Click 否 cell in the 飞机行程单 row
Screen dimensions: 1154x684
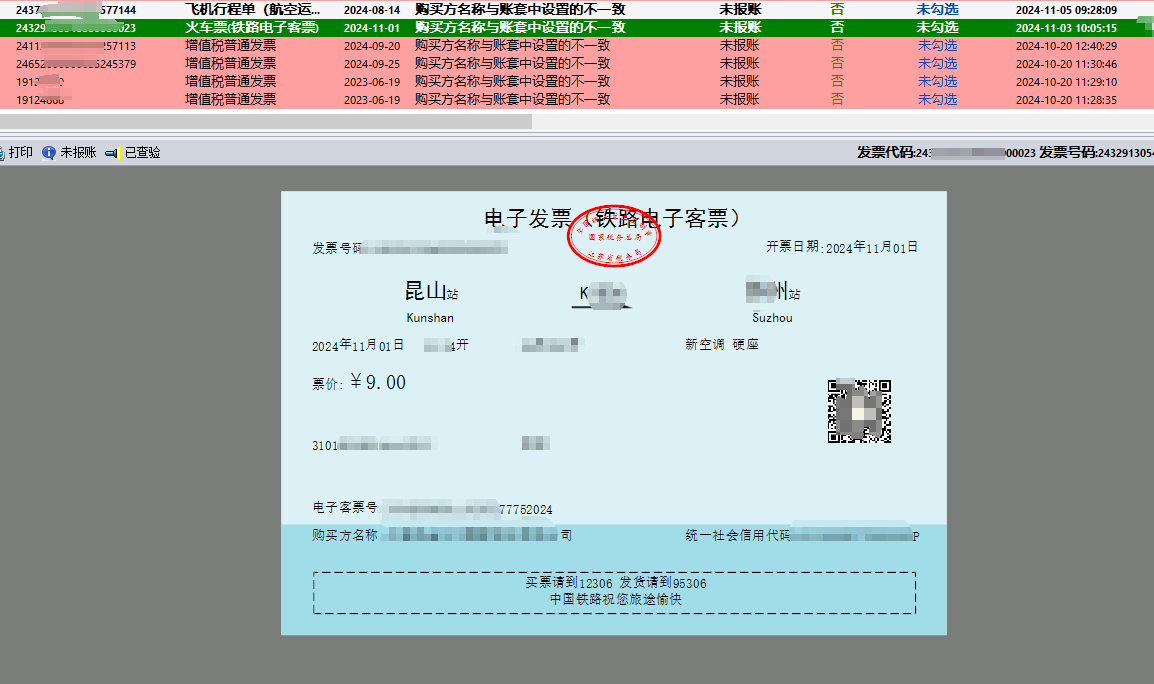pyautogui.click(x=837, y=10)
